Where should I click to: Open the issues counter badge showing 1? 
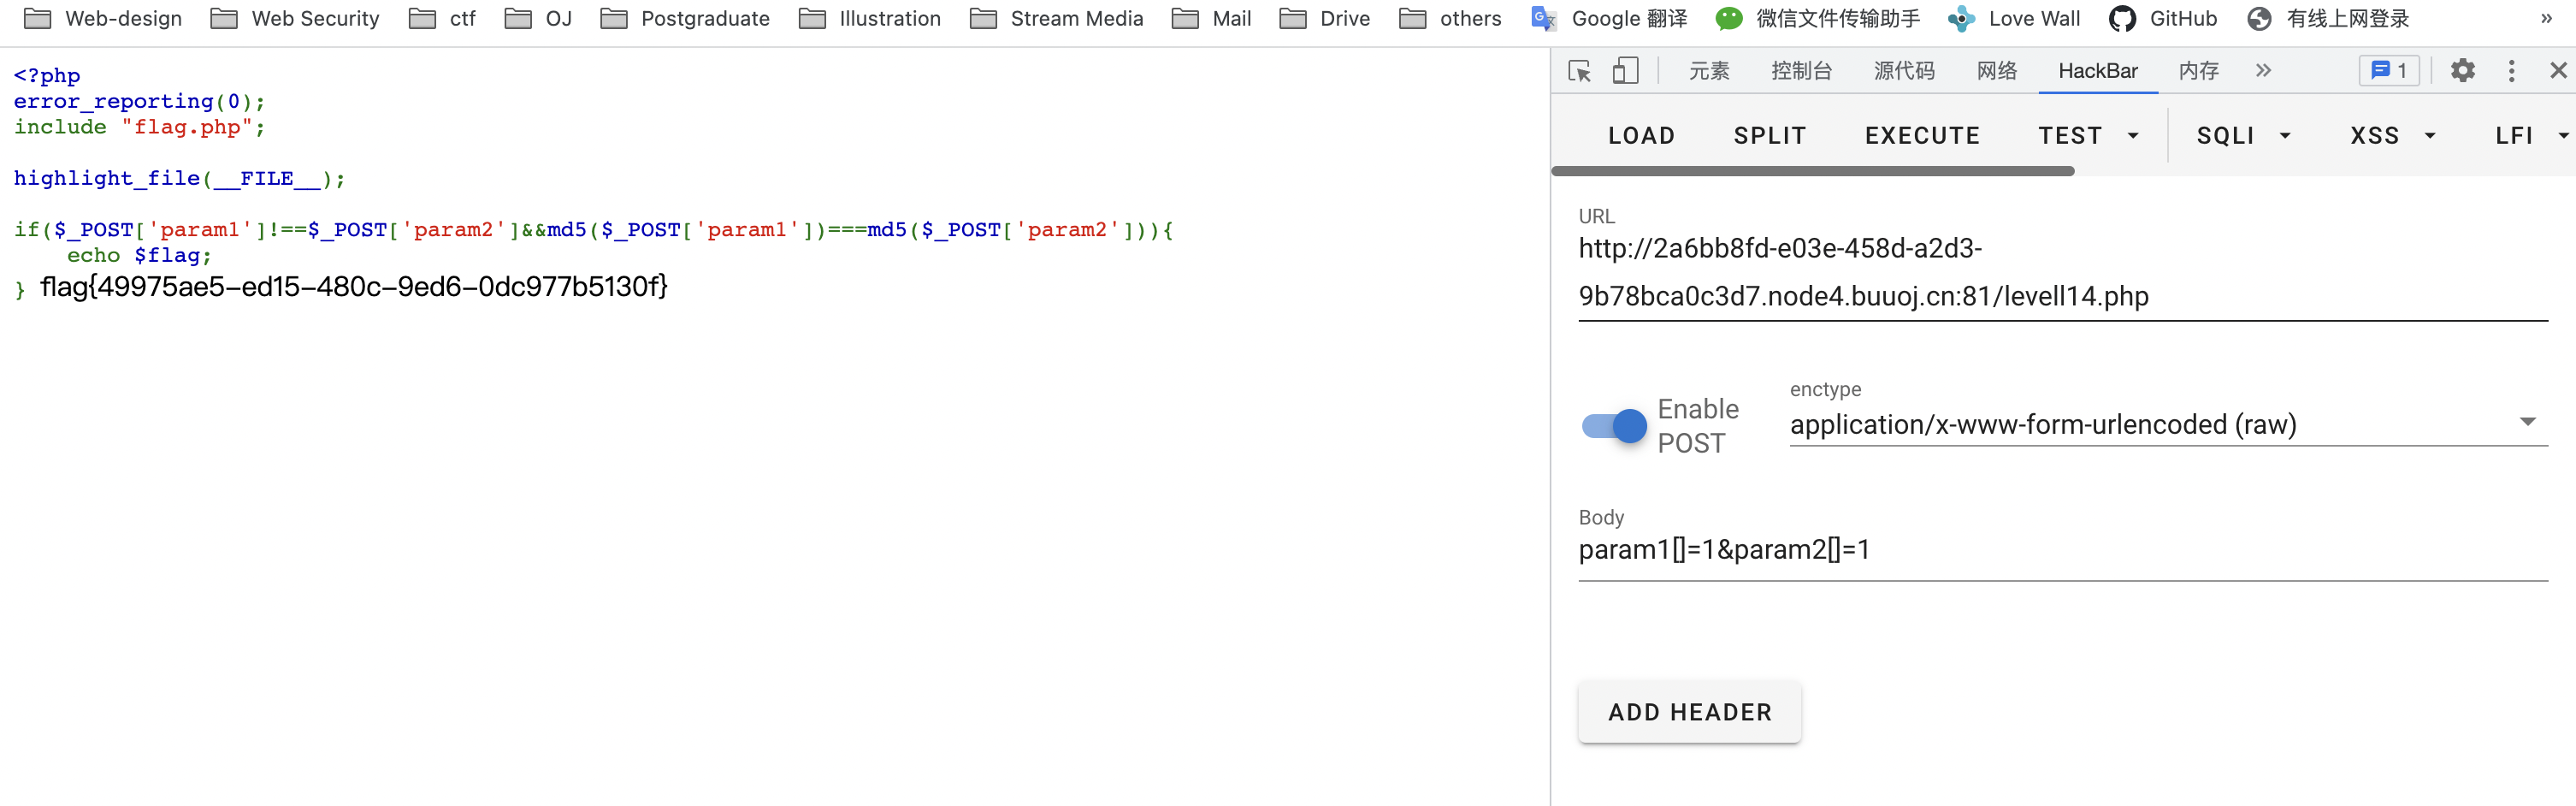(2389, 71)
